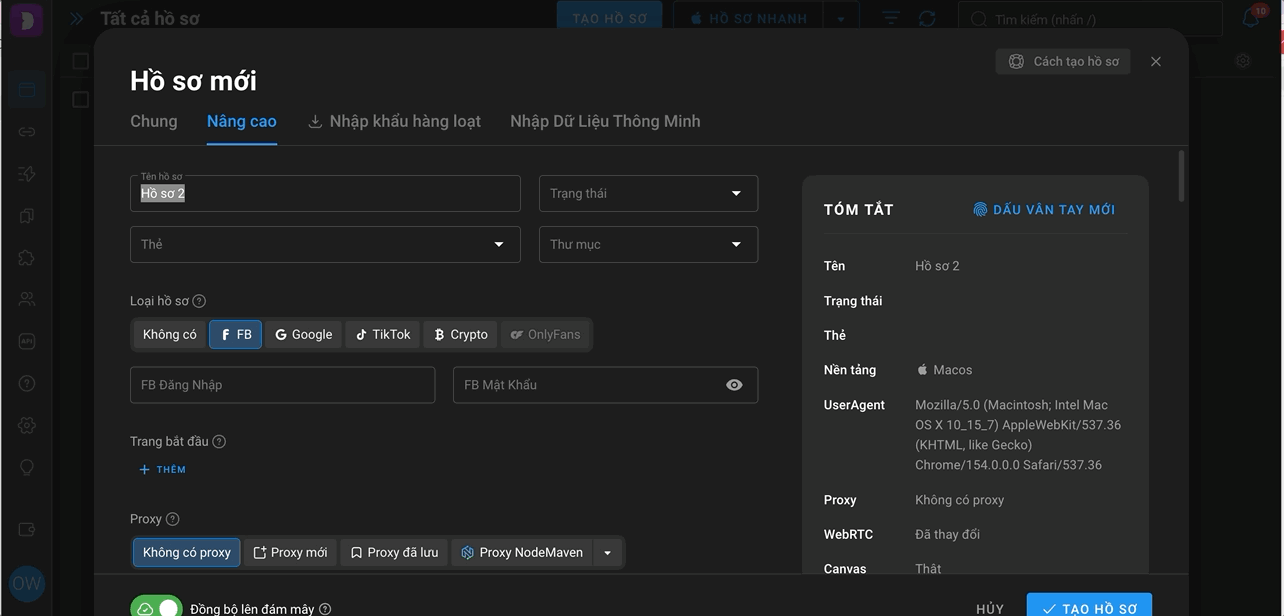This screenshot has height=616, width=1284.
Task: Open the Thẻ dropdown
Action: (x=325, y=245)
